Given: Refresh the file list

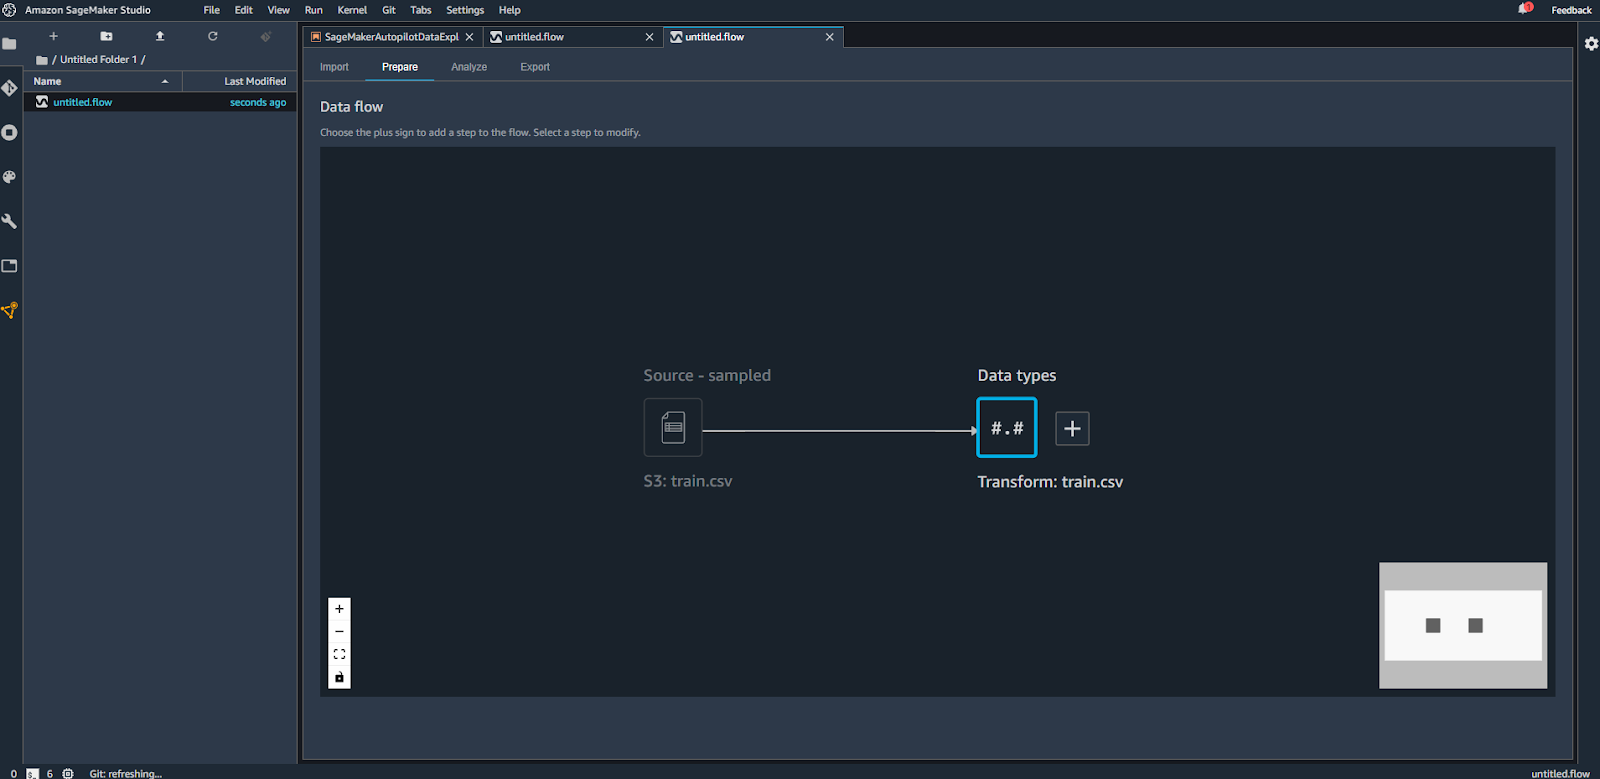Looking at the screenshot, I should [x=212, y=36].
